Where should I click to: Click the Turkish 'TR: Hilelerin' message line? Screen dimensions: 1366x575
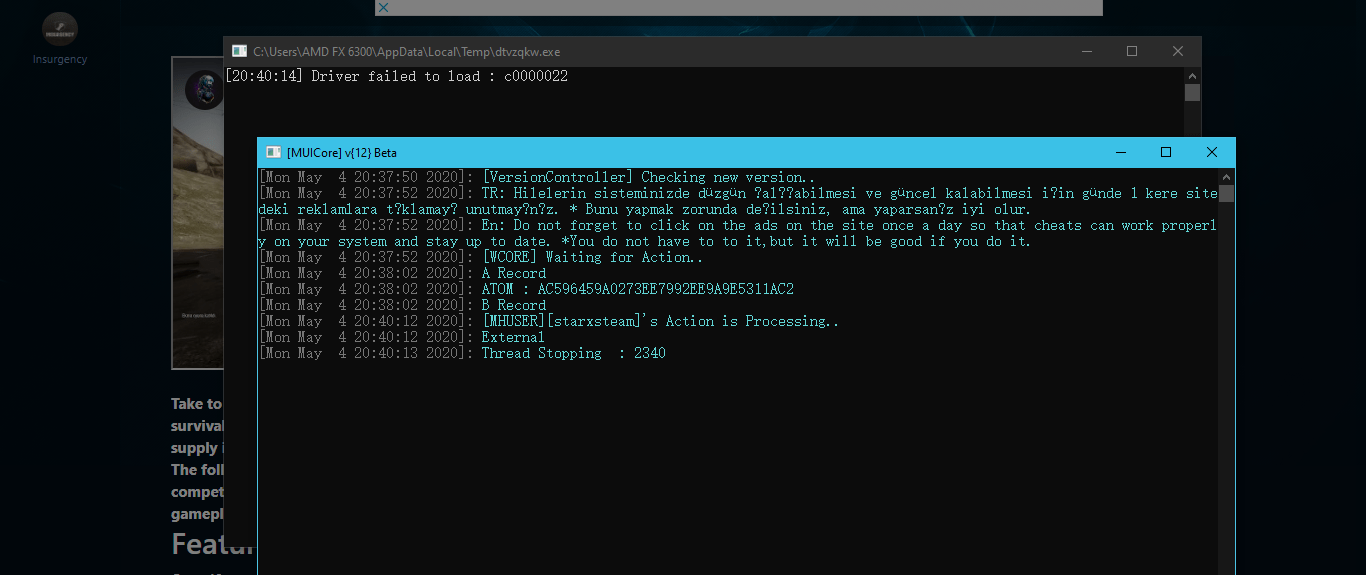pyautogui.click(x=738, y=201)
